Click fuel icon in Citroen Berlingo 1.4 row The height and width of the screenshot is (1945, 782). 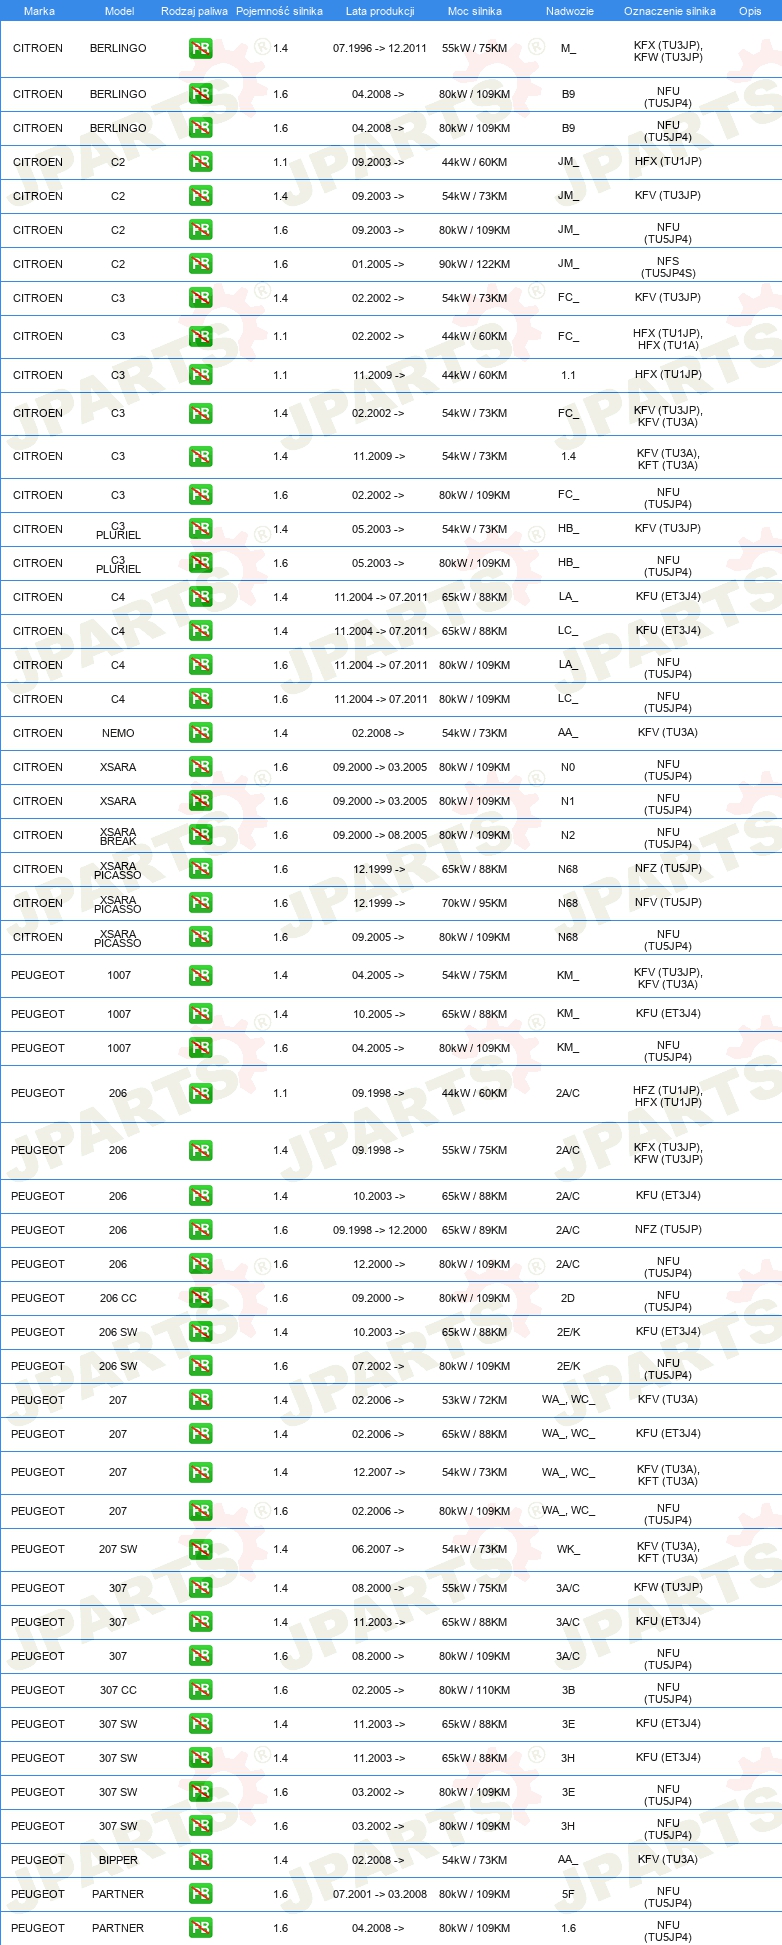click(x=200, y=48)
